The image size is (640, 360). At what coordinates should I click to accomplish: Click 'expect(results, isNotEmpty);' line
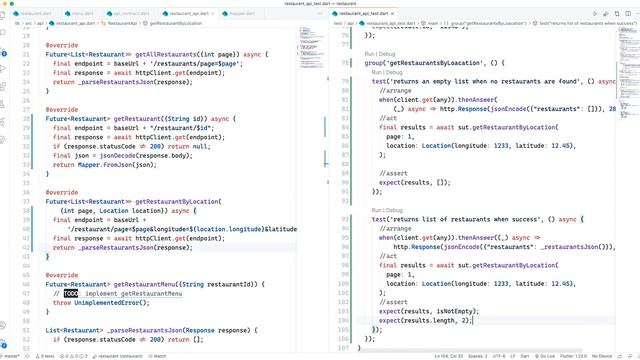point(429,311)
